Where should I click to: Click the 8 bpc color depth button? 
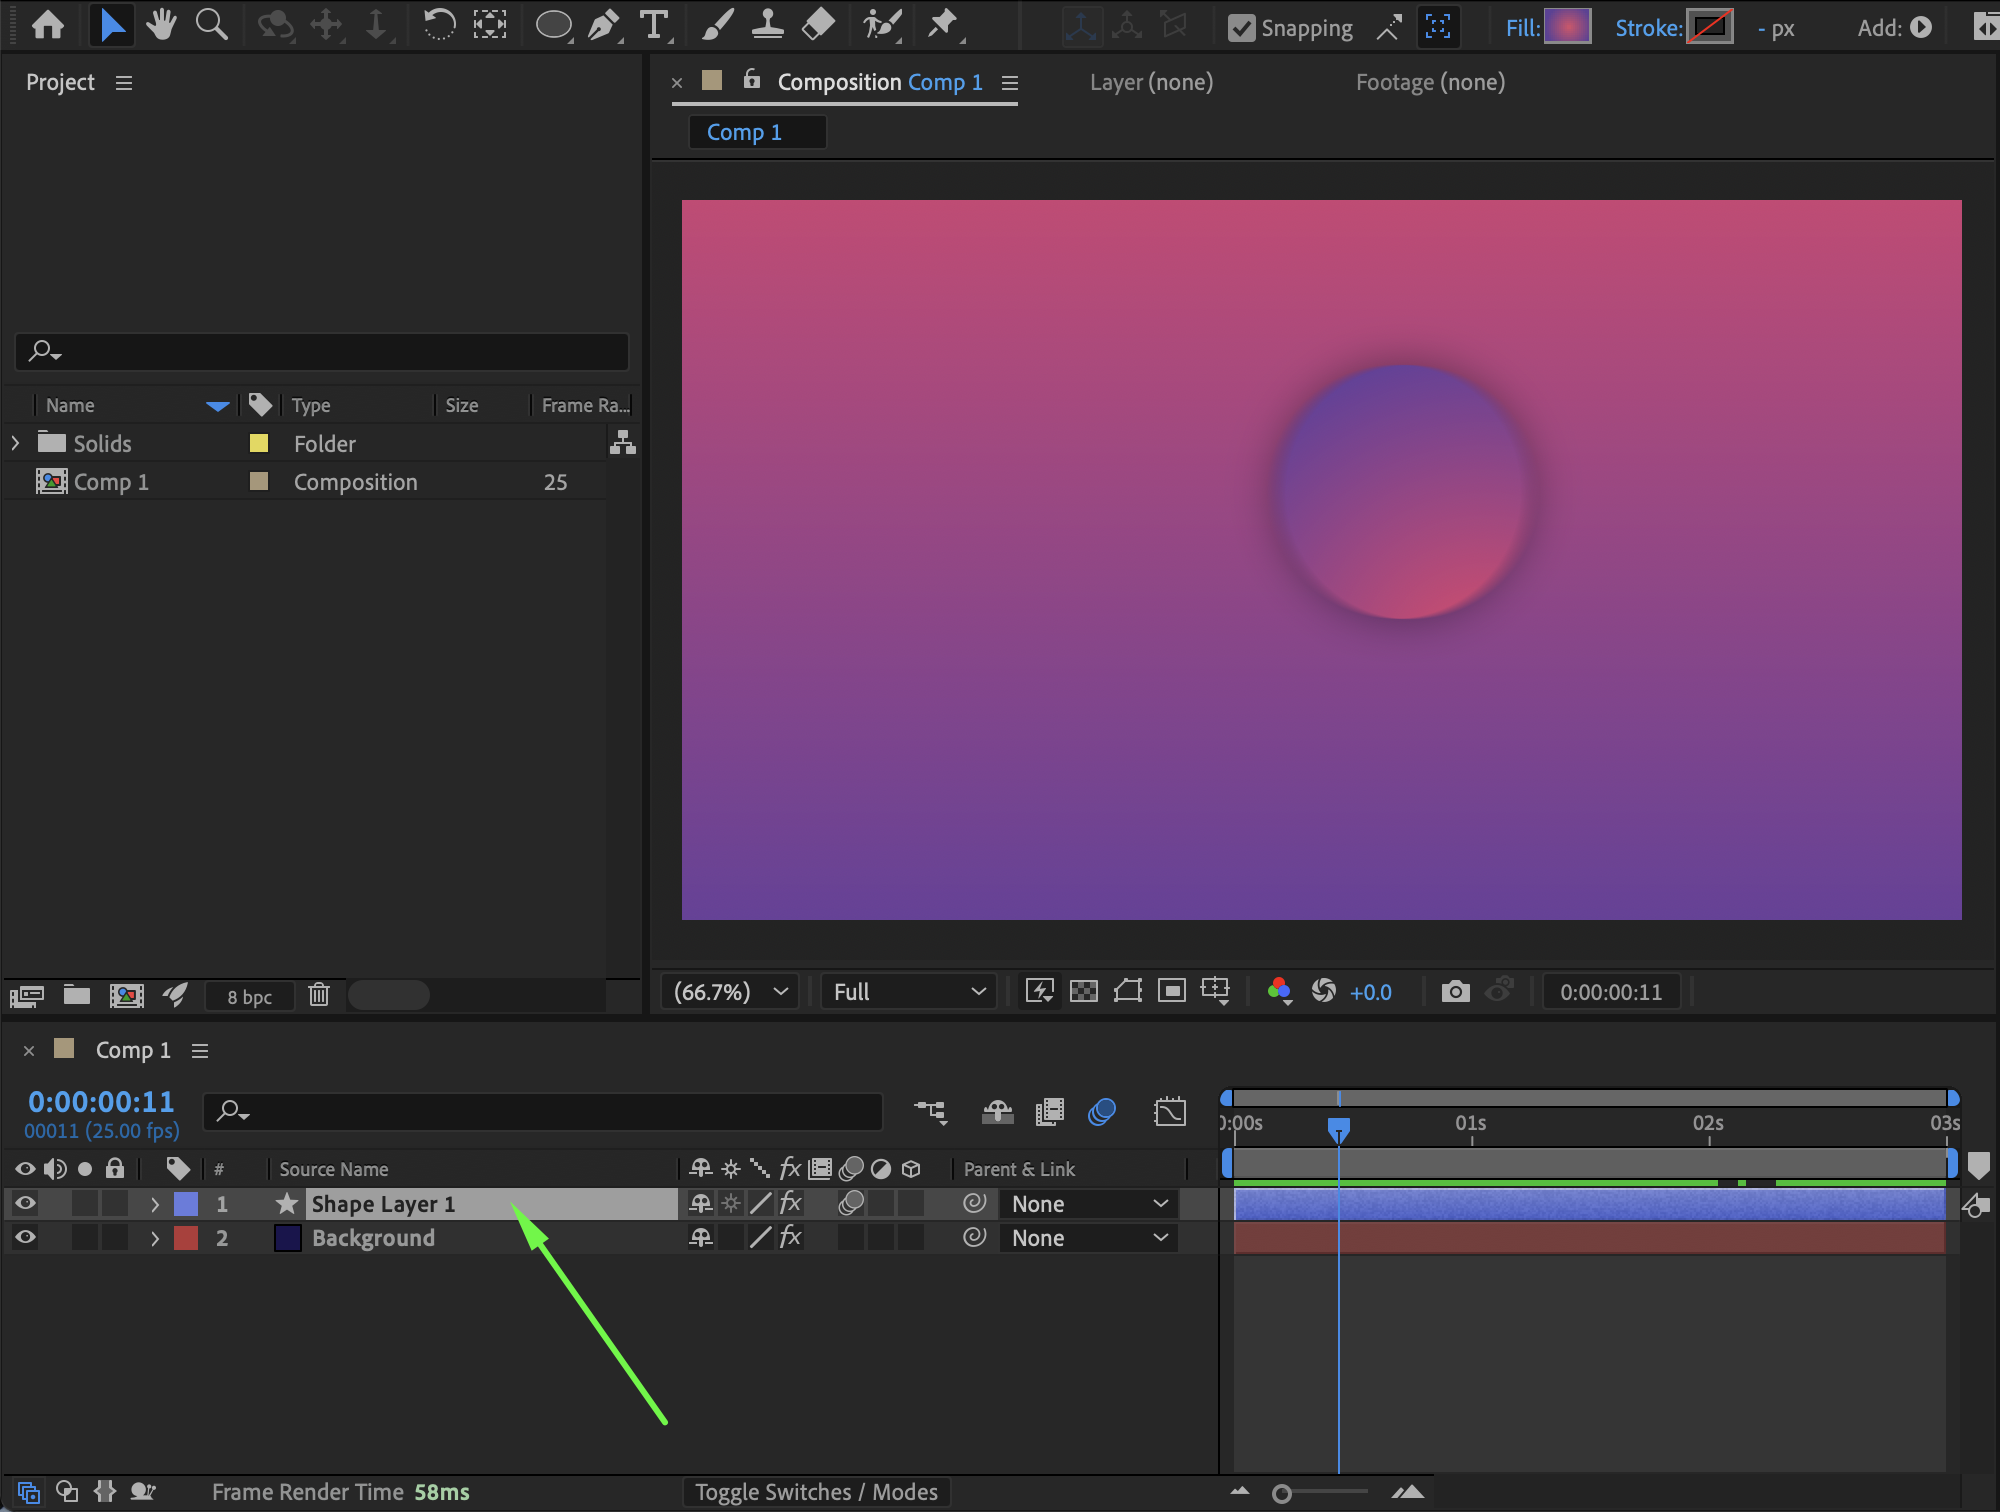249,996
